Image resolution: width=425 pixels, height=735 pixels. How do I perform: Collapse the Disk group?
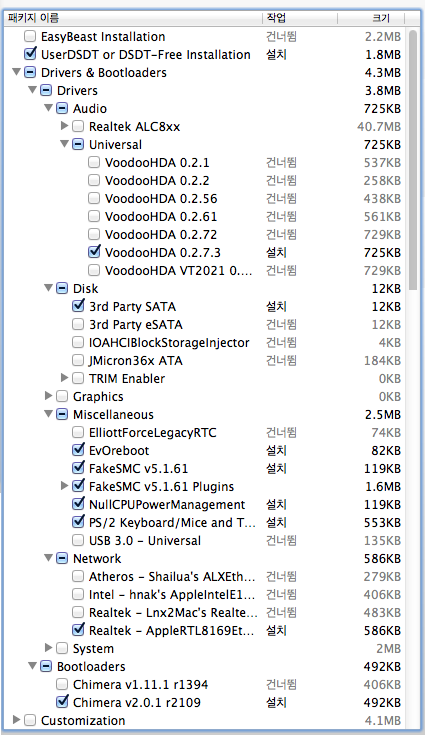tap(48, 287)
